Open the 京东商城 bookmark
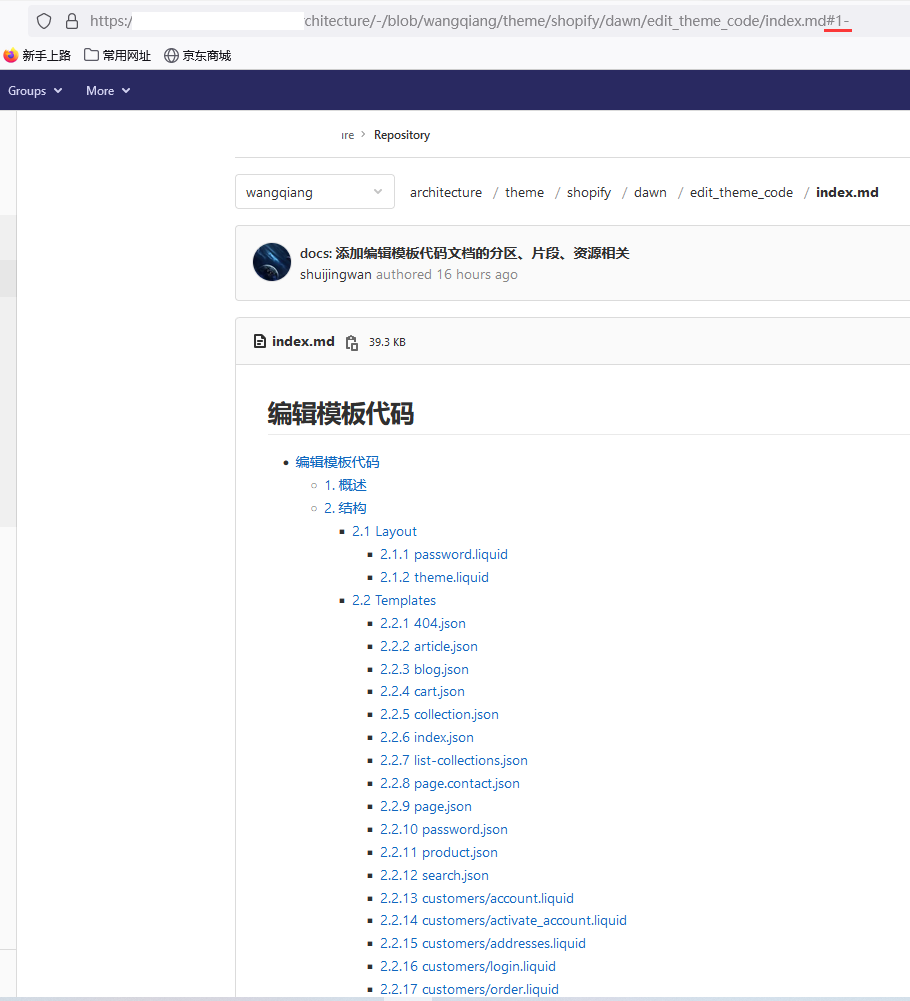This screenshot has width=910, height=1001. click(197, 56)
